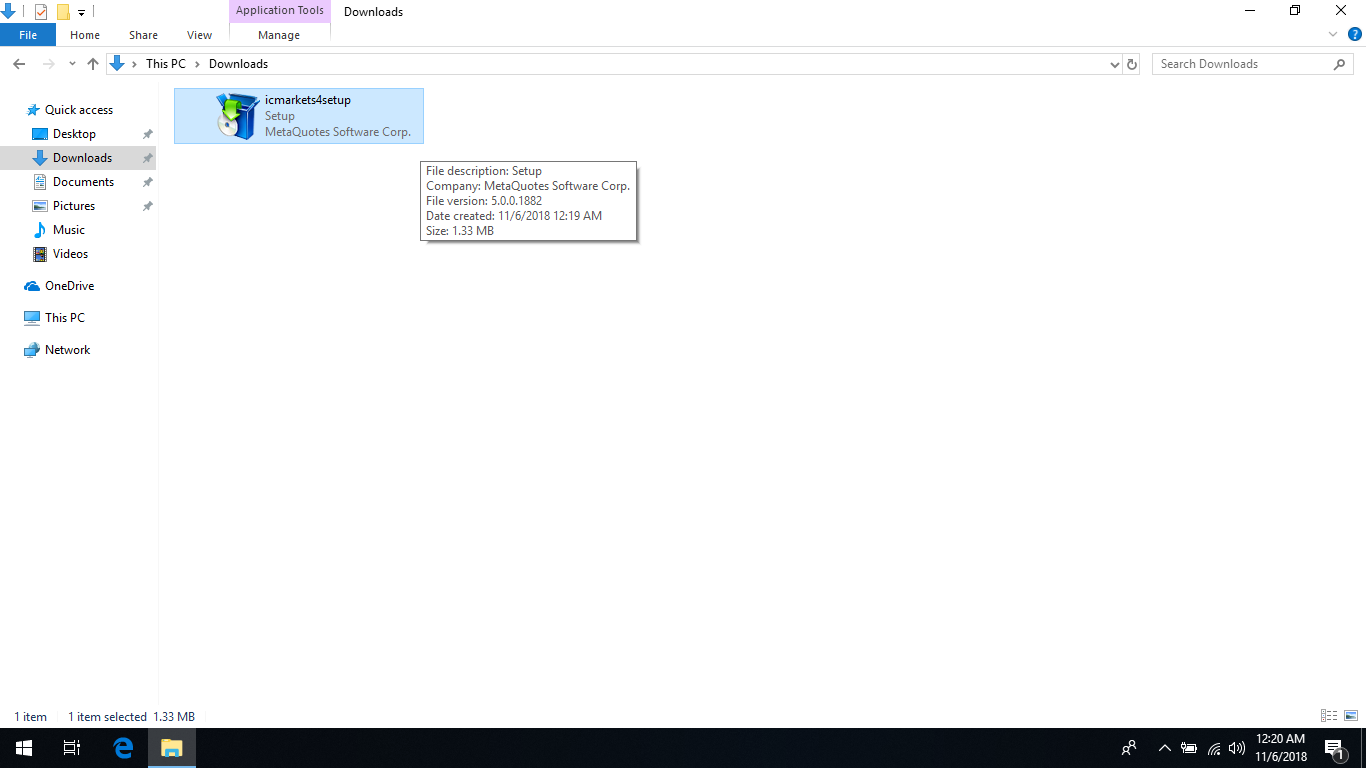Open the Recent locations dropdown arrow
Screen dimensions: 1366x768
click(x=72, y=64)
